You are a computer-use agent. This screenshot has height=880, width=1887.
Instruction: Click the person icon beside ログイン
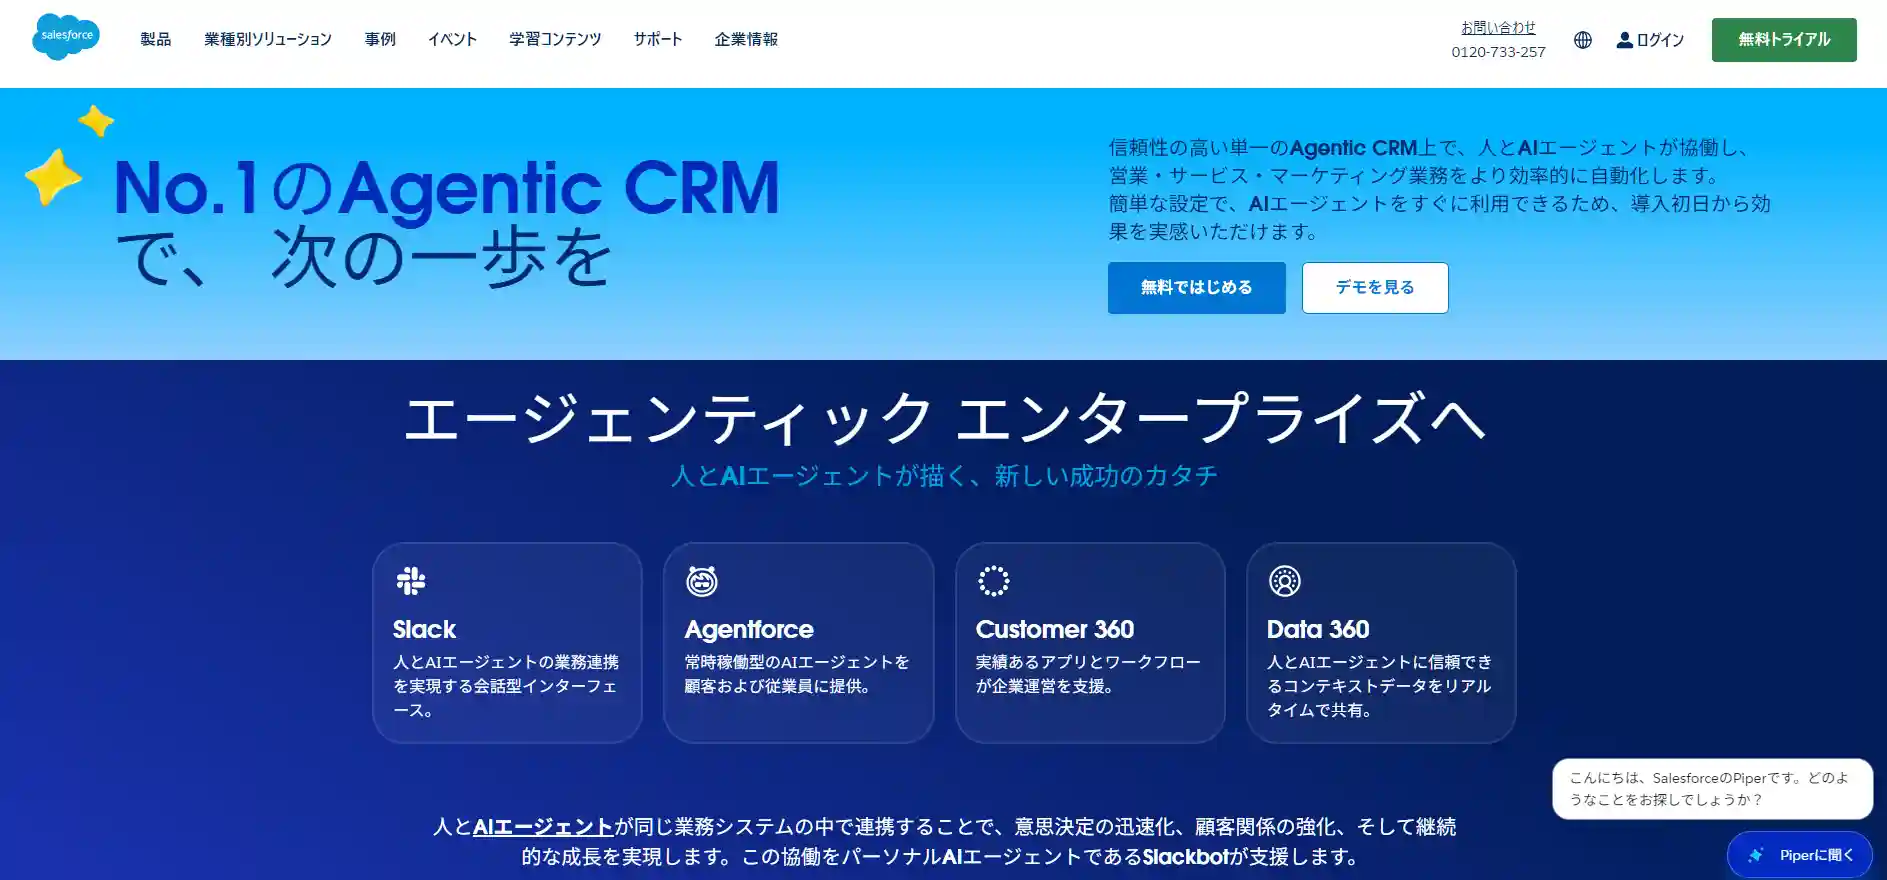1624,40
